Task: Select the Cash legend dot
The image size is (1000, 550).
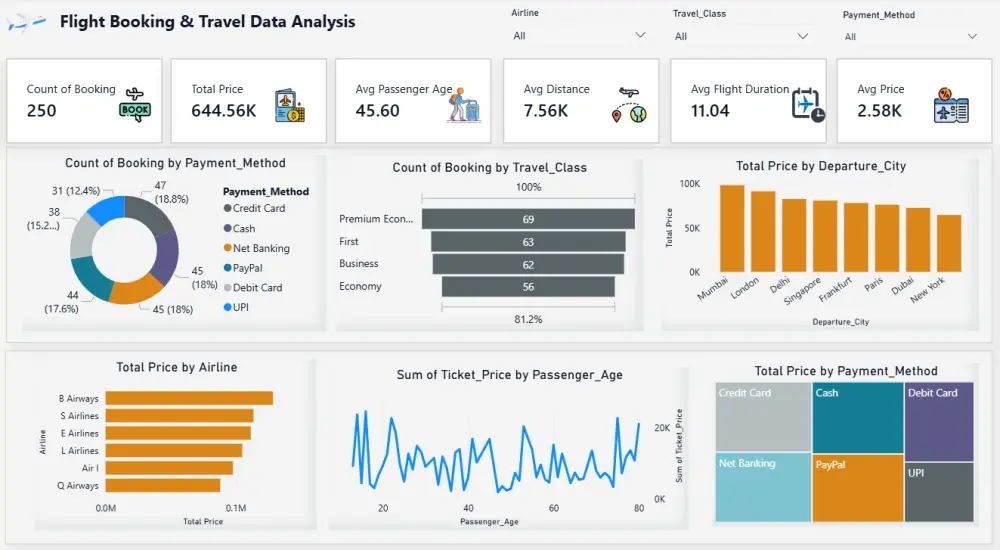Action: point(228,228)
